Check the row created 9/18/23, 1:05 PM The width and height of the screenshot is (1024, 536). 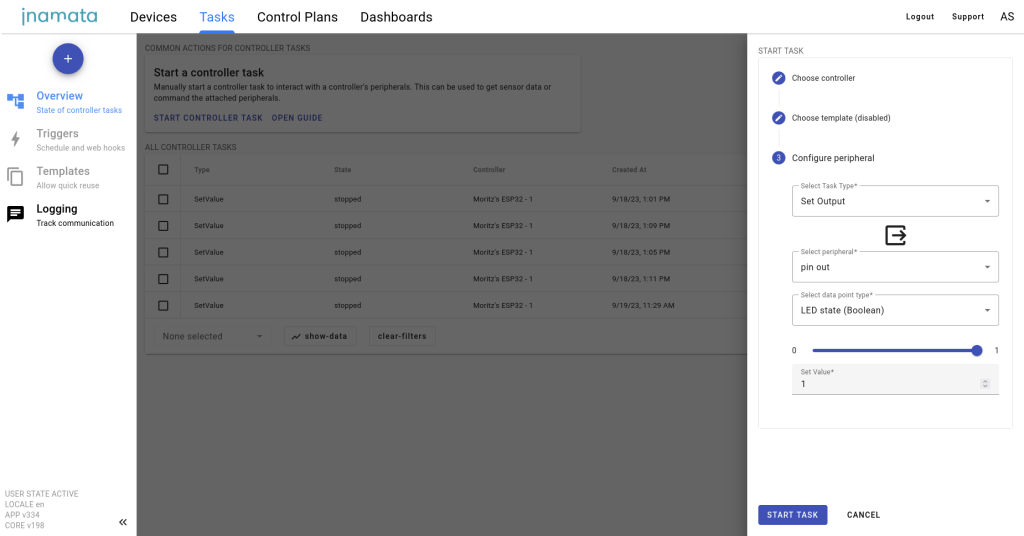pos(163,253)
